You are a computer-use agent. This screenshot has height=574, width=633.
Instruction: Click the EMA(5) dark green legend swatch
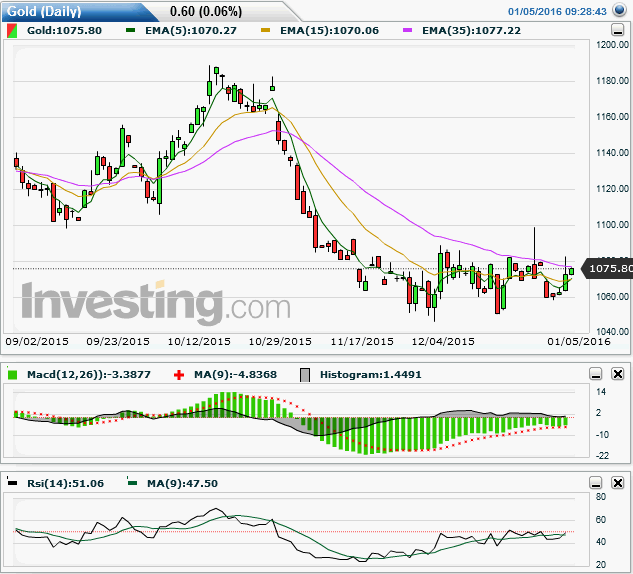130,30
